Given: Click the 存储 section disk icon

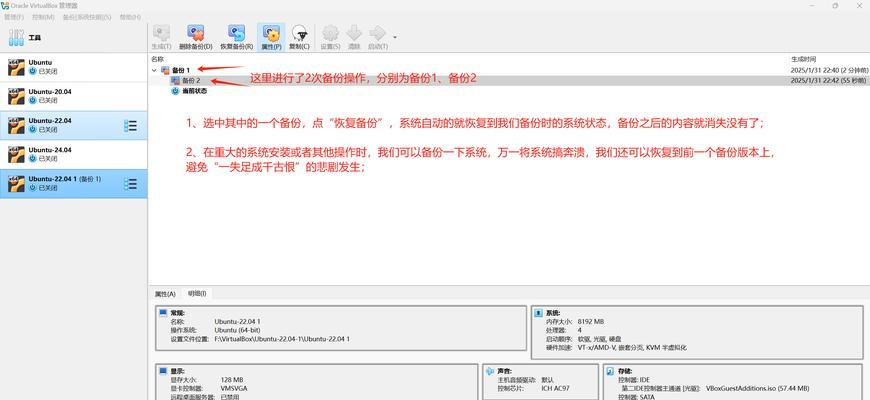Looking at the screenshot, I should click(609, 371).
